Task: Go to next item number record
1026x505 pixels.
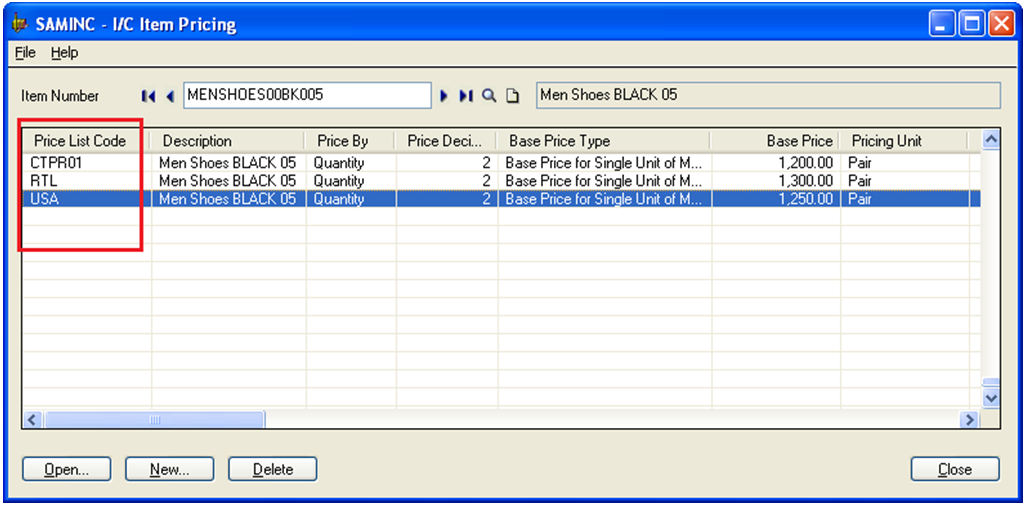Action: pyautogui.click(x=444, y=96)
